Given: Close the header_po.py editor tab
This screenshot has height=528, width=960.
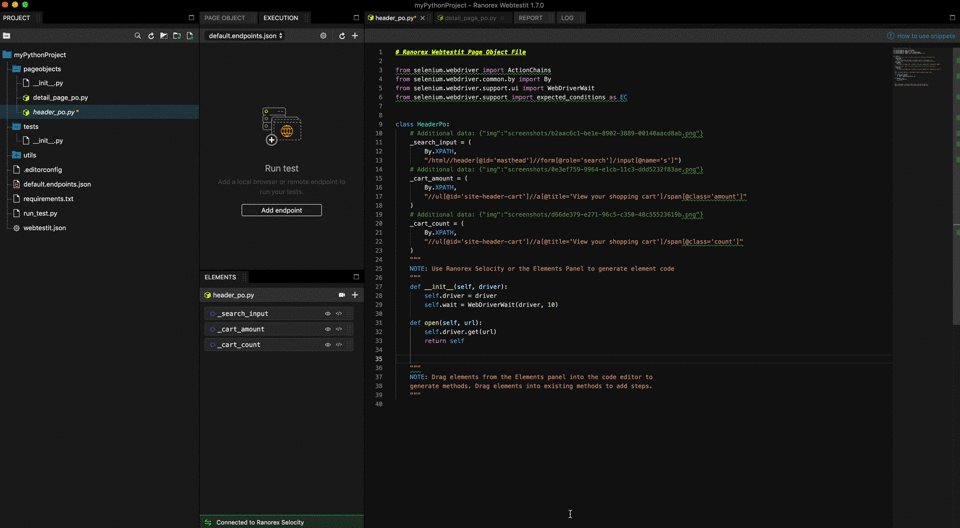Looking at the screenshot, I should click(422, 18).
